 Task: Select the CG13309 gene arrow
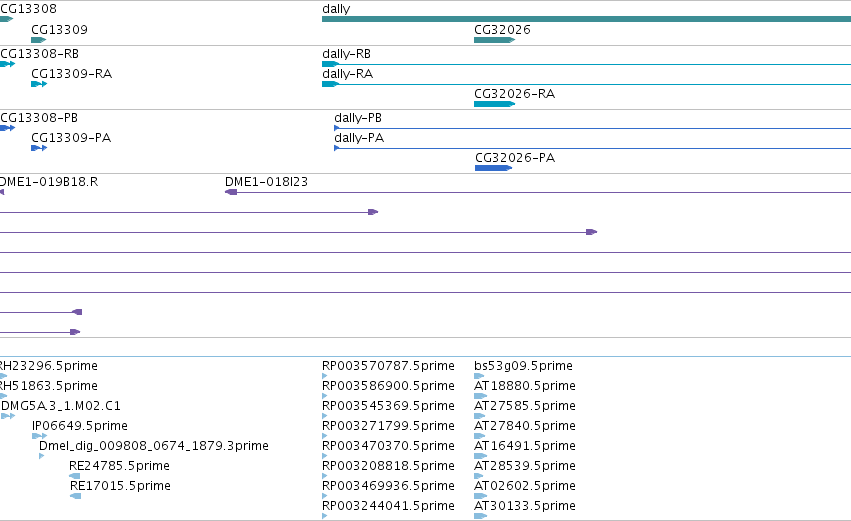[x=39, y=40]
